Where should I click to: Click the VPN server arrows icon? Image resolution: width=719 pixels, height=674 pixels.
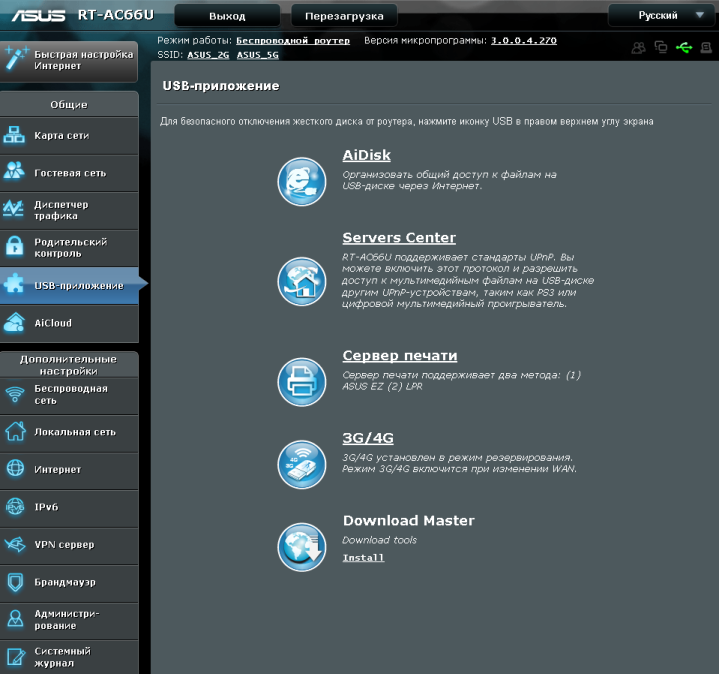pos(15,544)
